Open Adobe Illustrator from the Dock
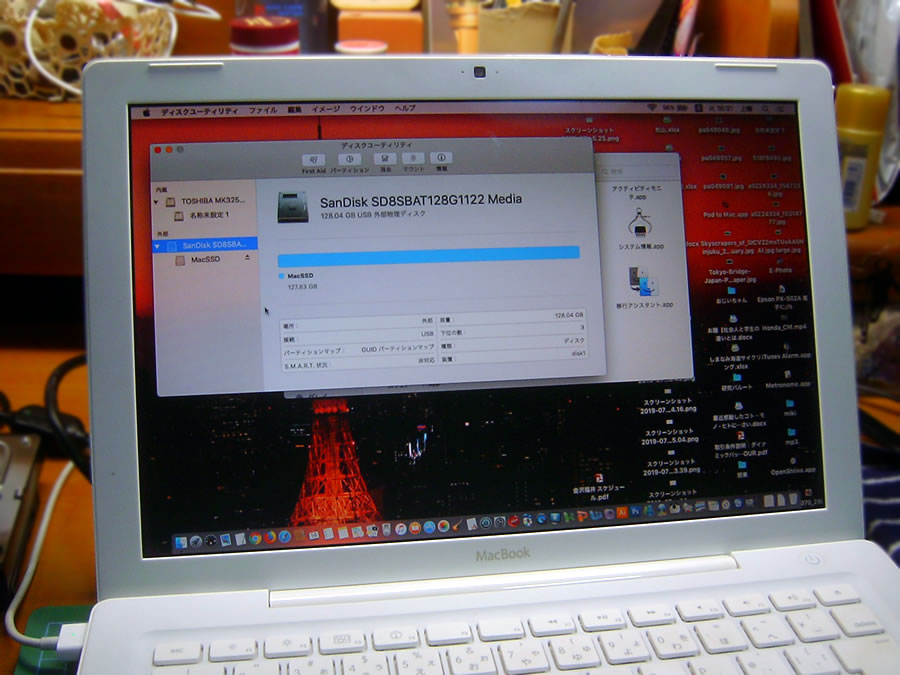 click(x=622, y=513)
